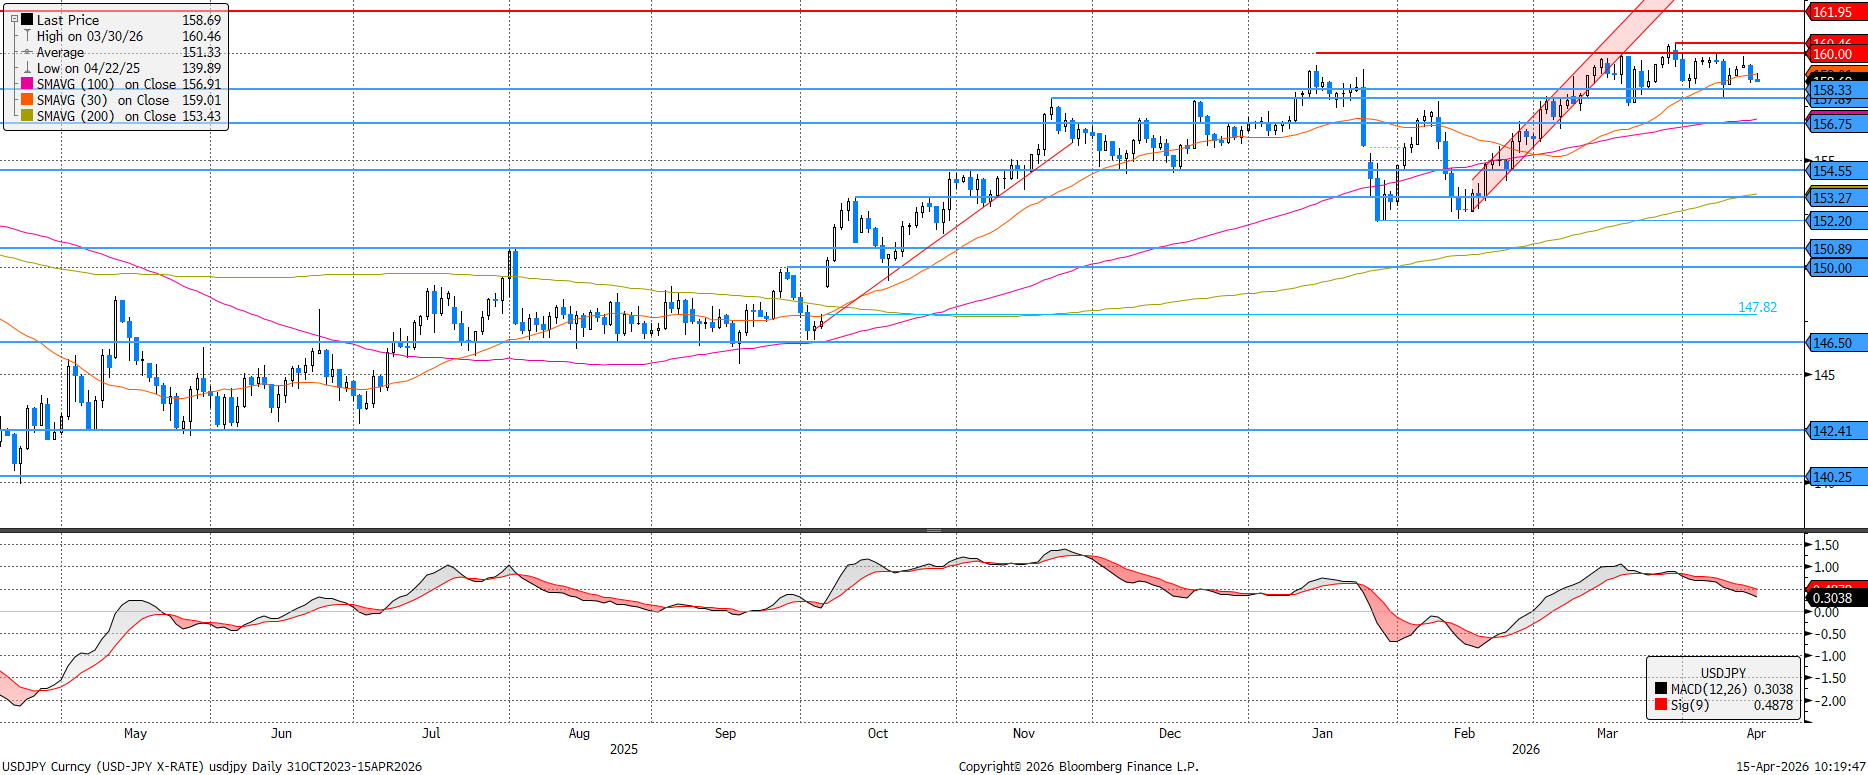This screenshot has height=775, width=1868.
Task: Select the 150.00 blue price level tag
Action: (1833, 268)
